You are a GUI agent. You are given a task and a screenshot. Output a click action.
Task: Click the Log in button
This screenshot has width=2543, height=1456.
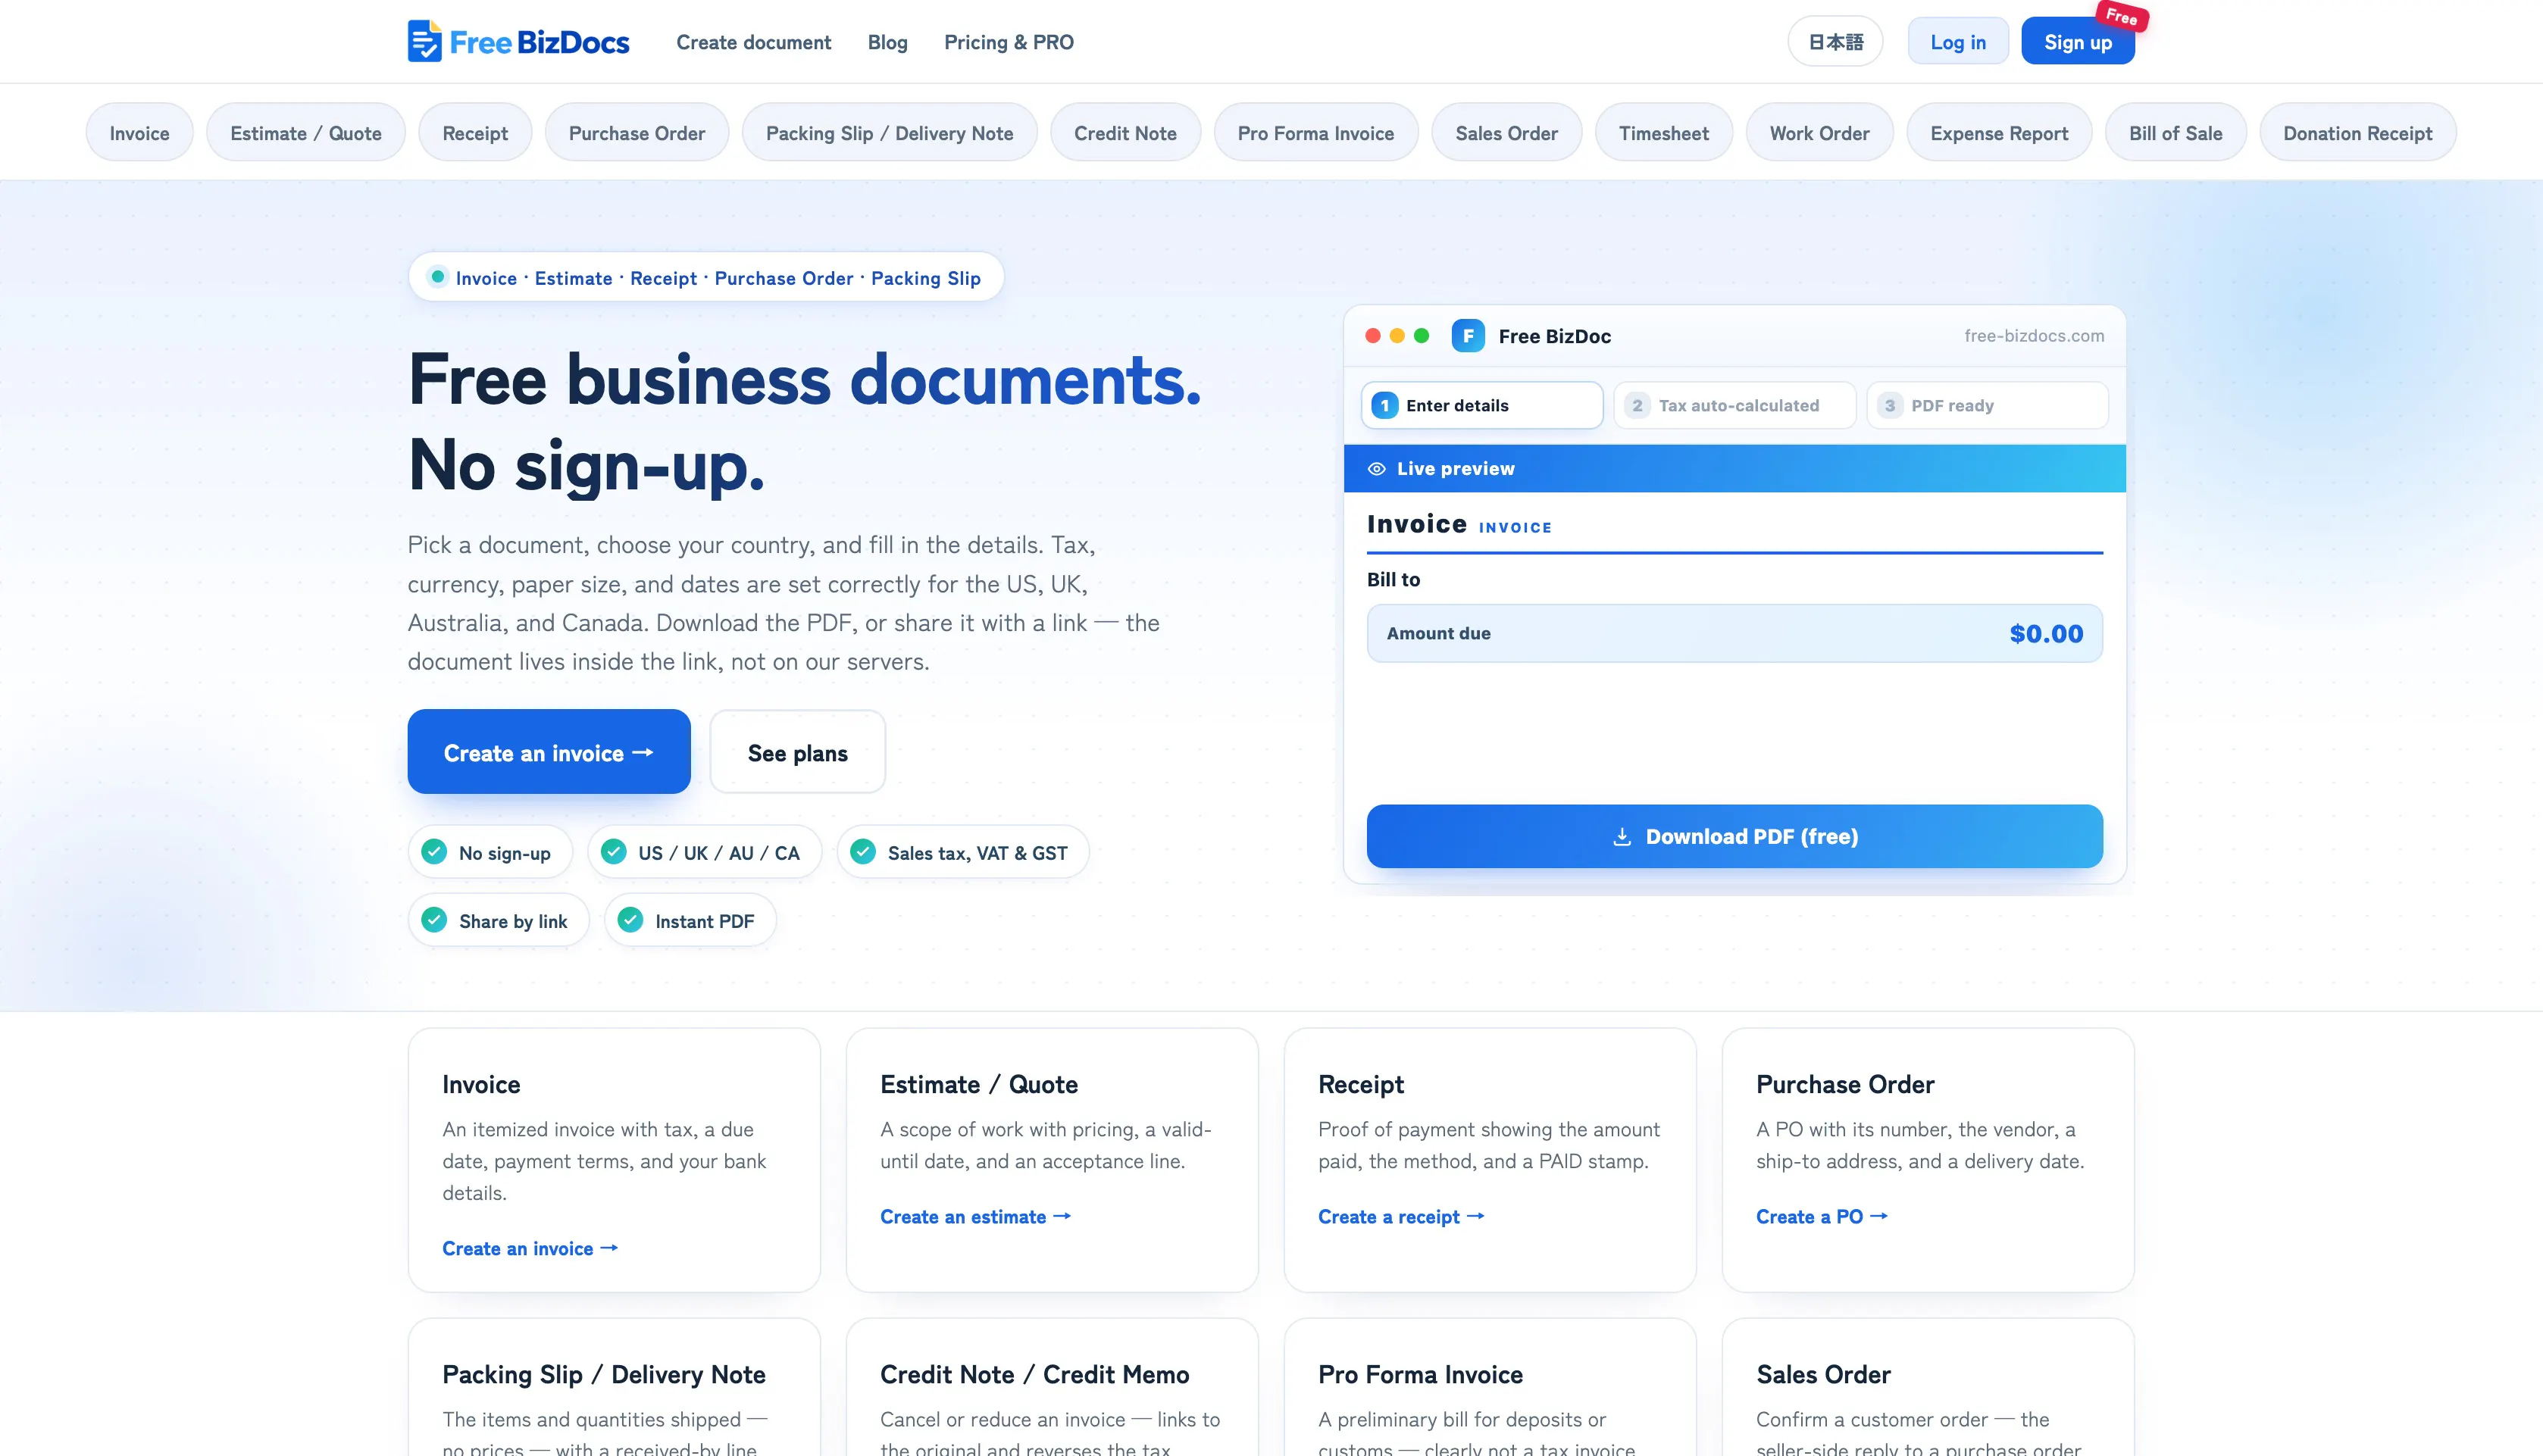(1957, 42)
